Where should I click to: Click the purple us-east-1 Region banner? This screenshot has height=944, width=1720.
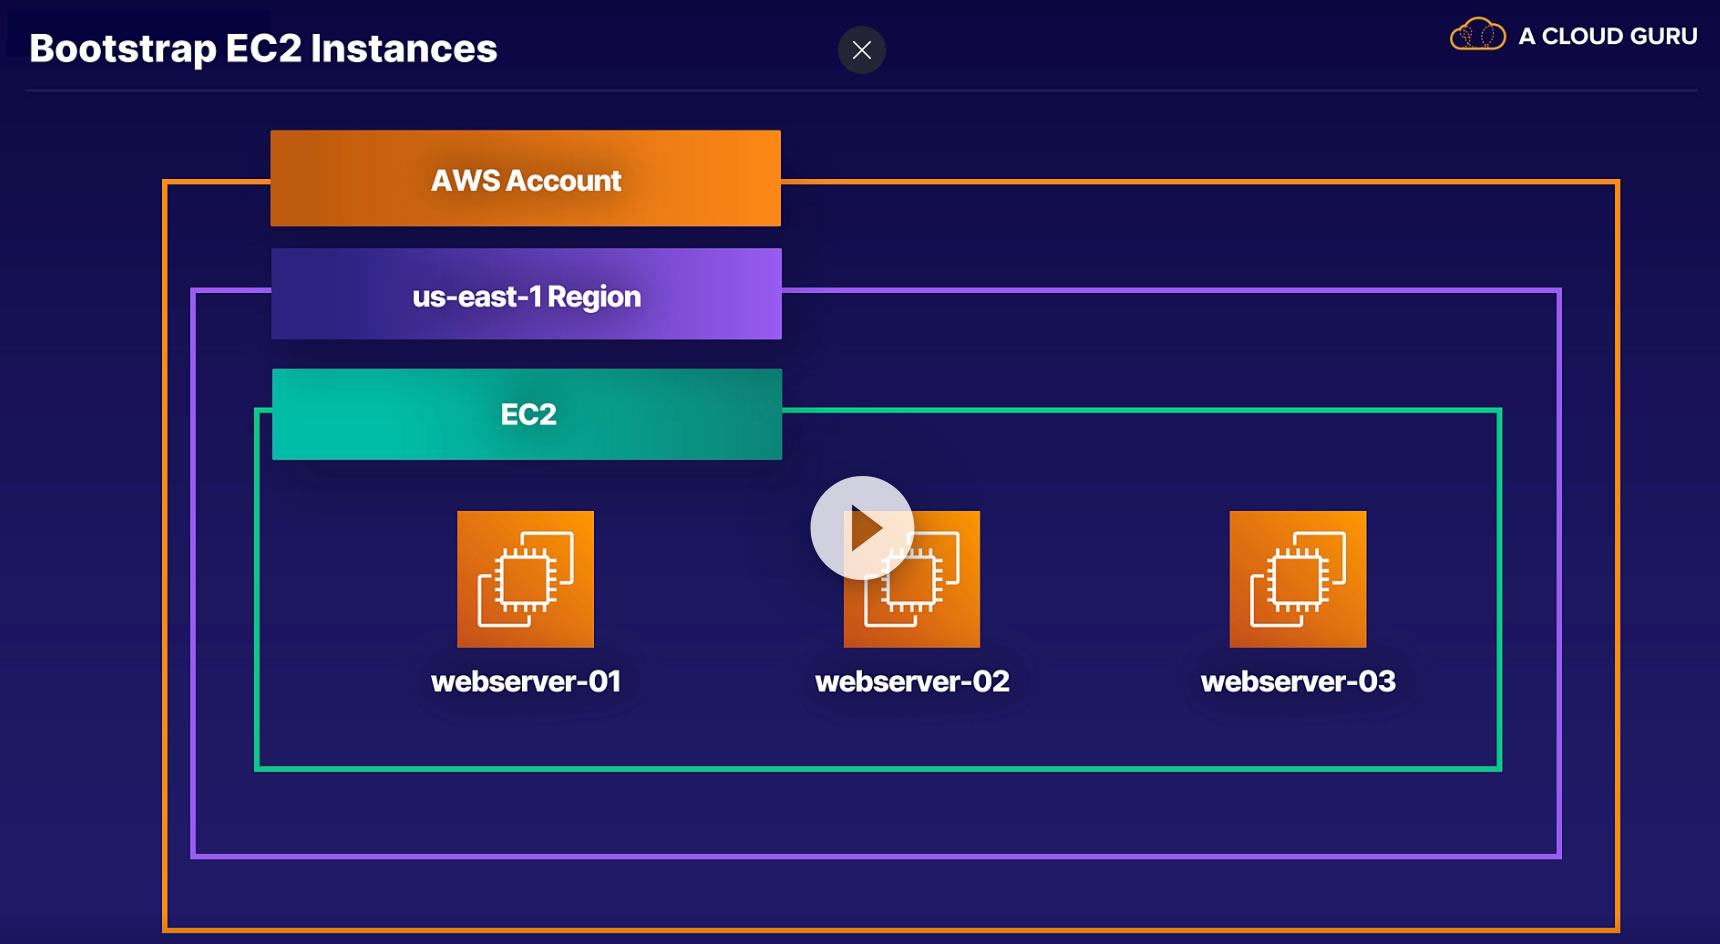(526, 295)
